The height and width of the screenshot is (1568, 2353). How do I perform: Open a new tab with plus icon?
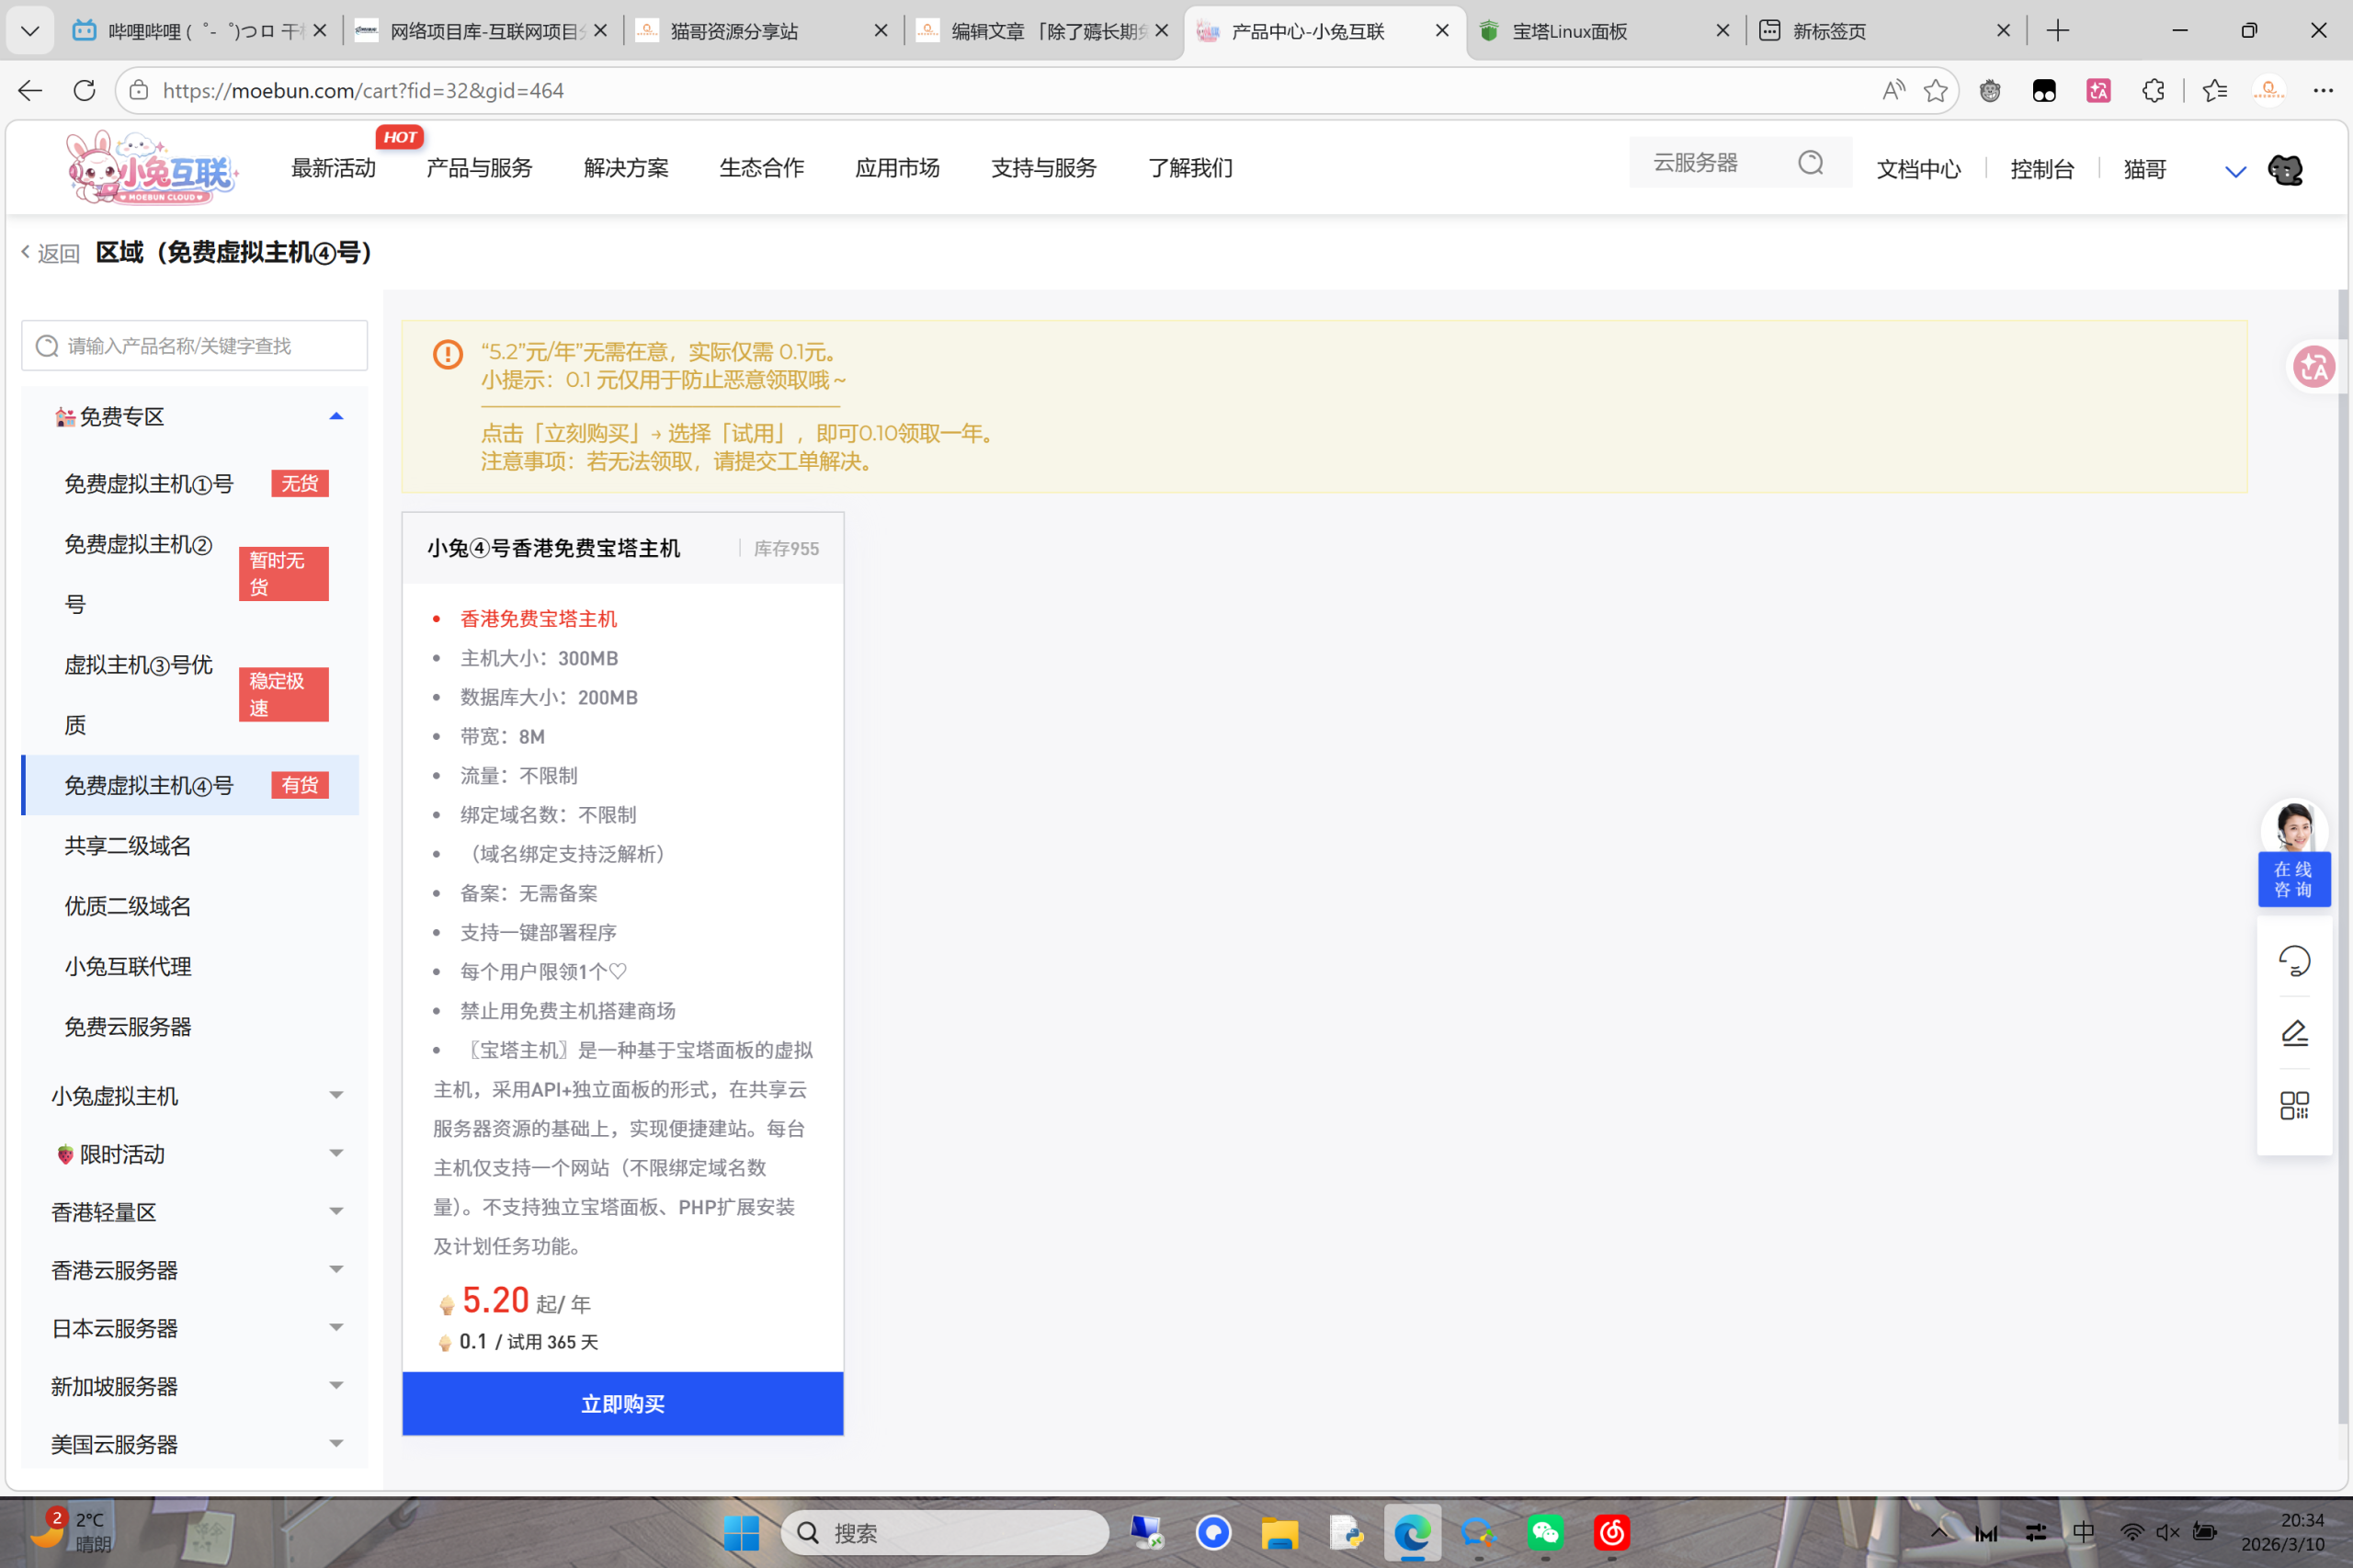[2058, 31]
